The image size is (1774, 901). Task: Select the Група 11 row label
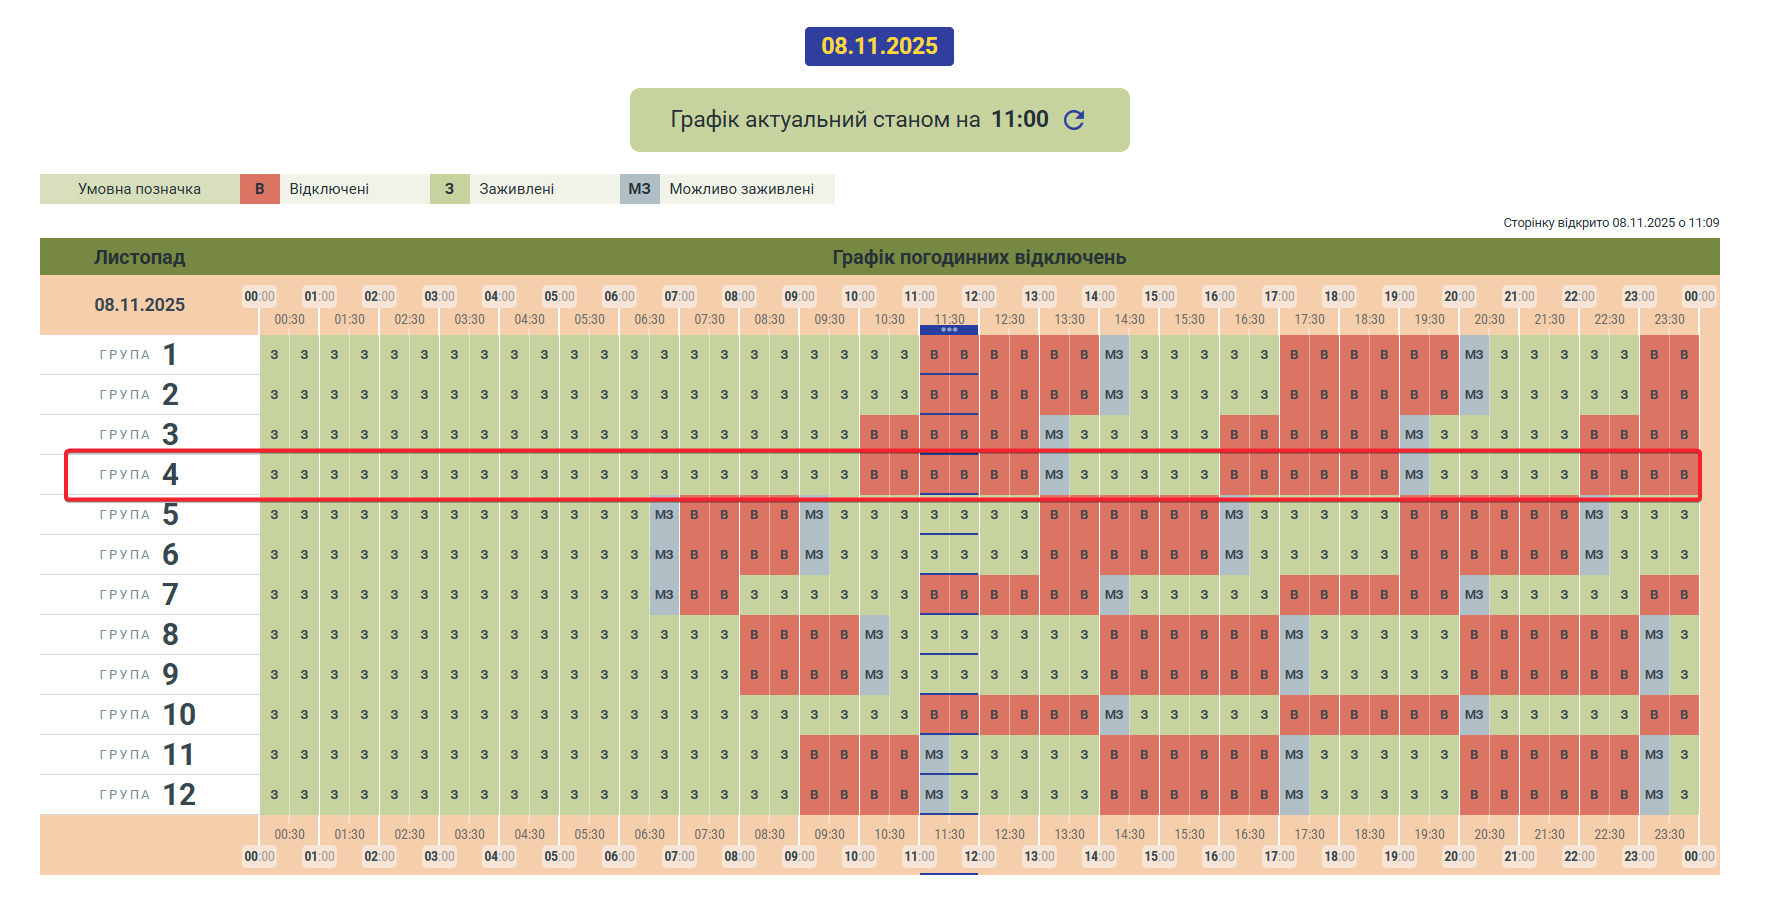point(148,755)
